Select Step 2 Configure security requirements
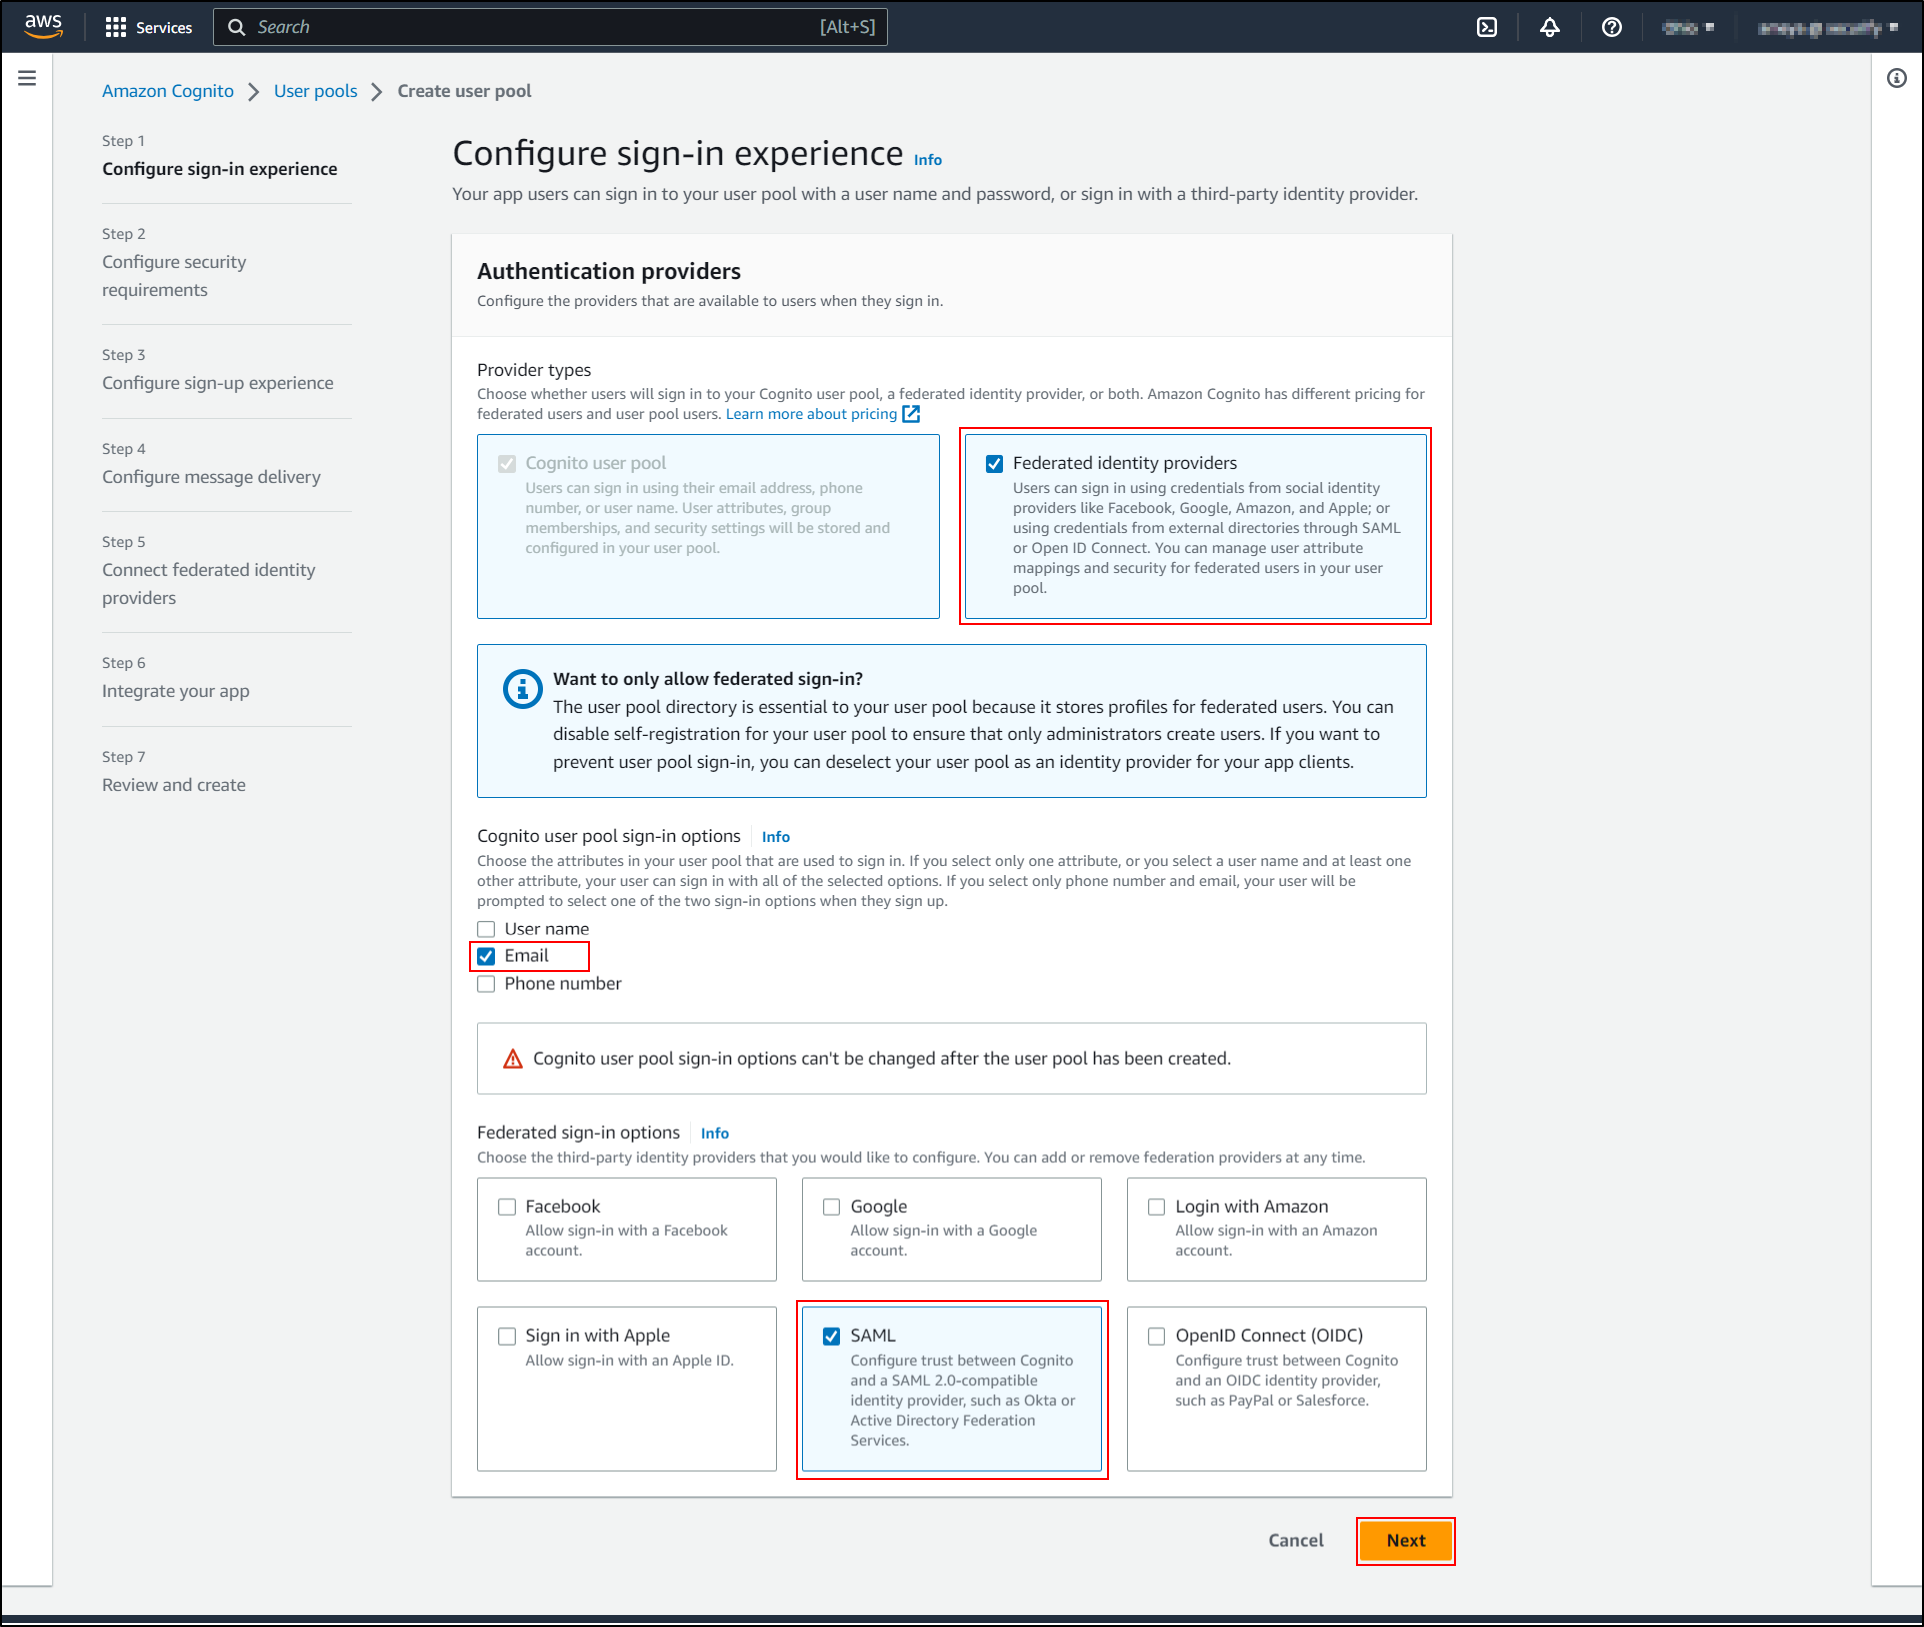 (x=175, y=275)
